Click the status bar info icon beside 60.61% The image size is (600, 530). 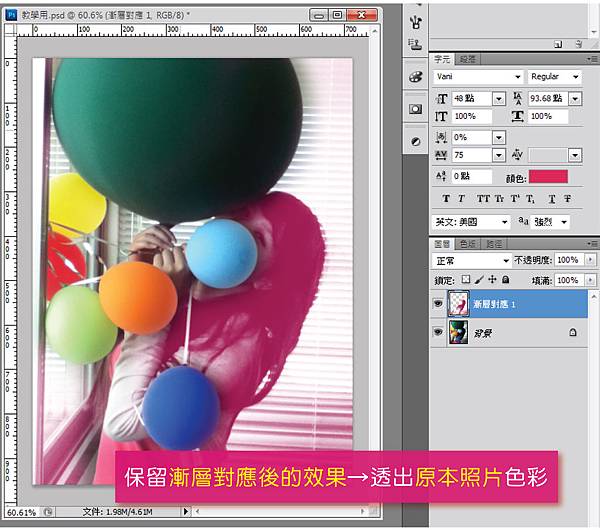tap(48, 512)
